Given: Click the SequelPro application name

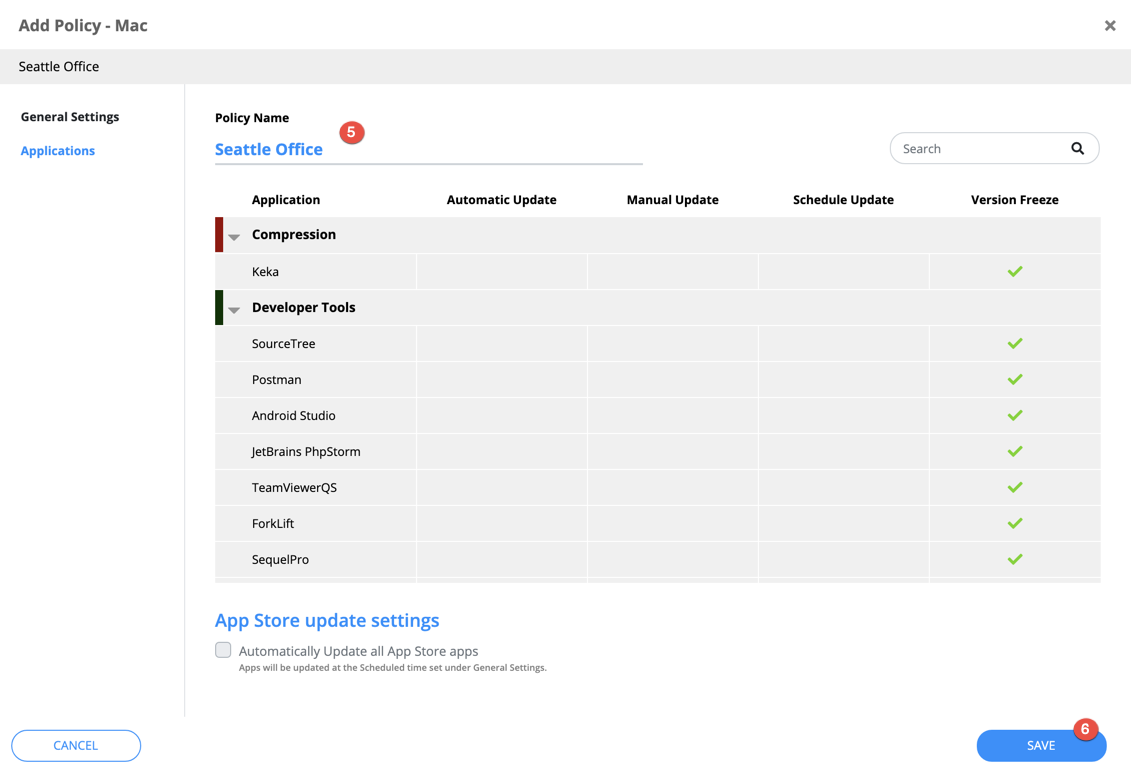Looking at the screenshot, I should pos(280,560).
